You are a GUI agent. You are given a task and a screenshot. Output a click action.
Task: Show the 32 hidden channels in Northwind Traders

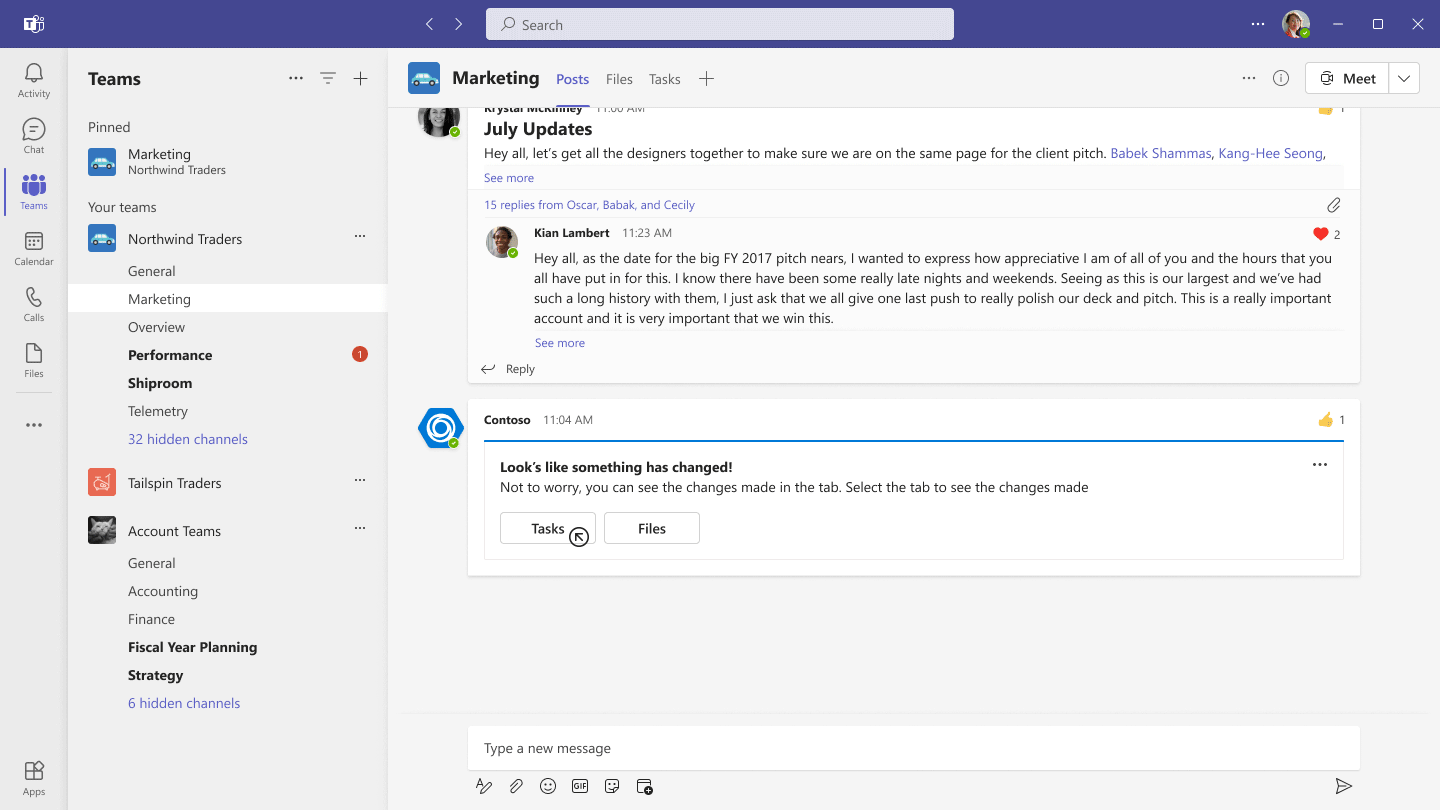tap(188, 439)
